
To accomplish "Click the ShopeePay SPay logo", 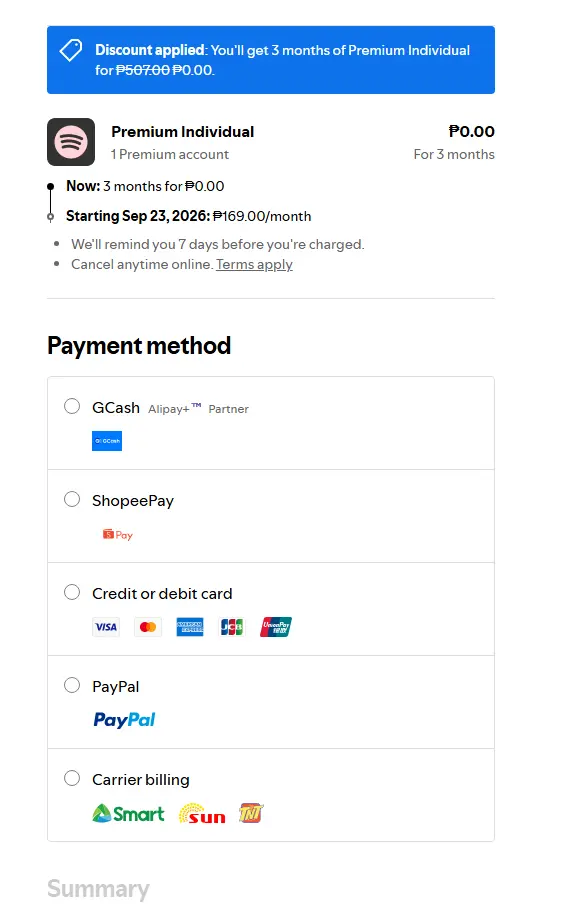I will (x=118, y=535).
